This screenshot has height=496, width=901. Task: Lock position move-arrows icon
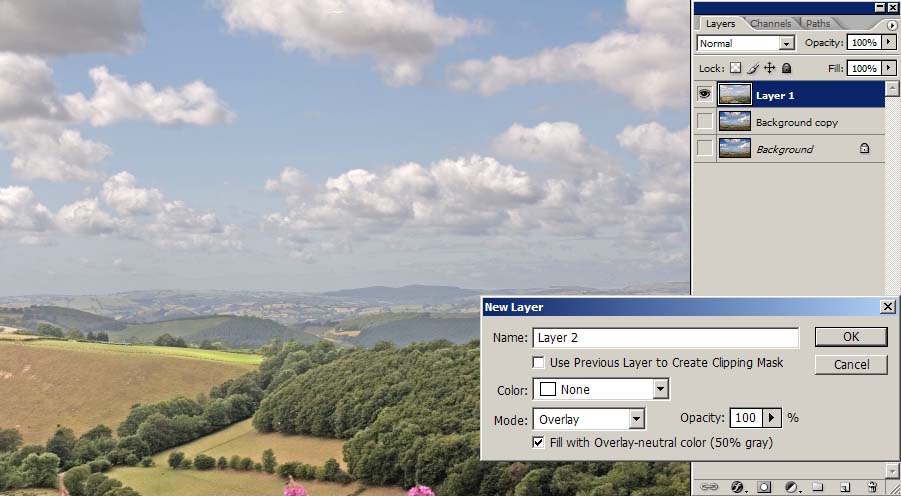(769, 68)
